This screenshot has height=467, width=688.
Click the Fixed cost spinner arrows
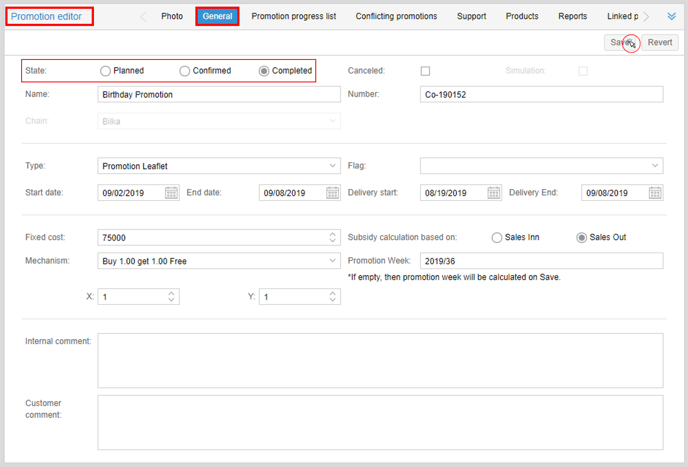point(332,237)
